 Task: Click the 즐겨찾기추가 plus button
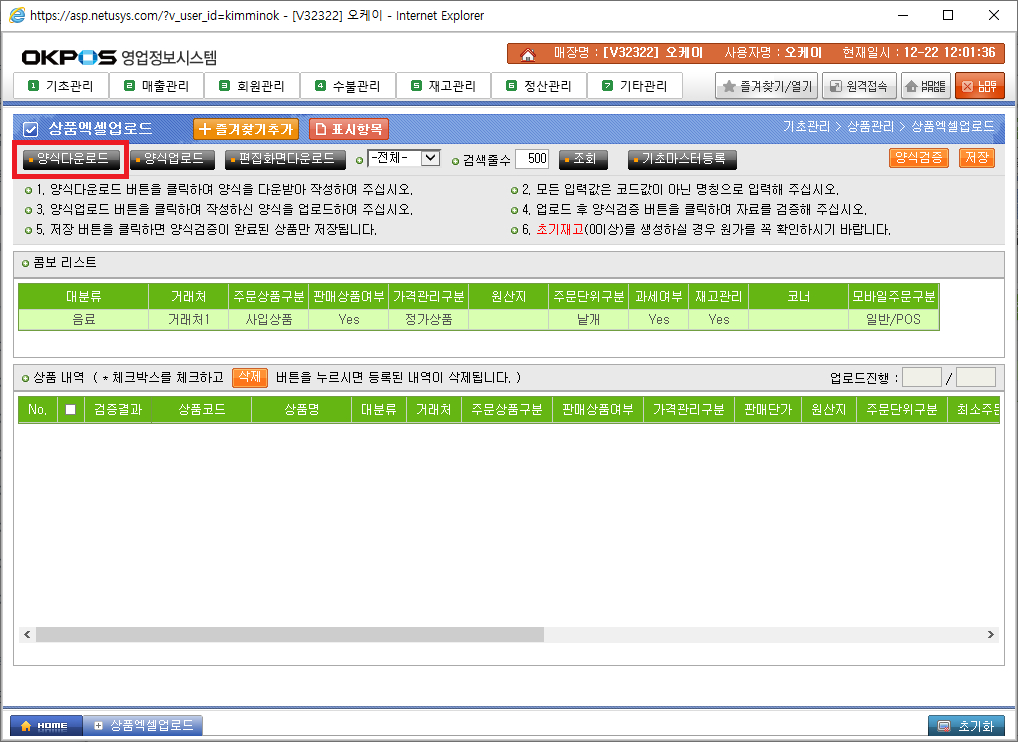pyautogui.click(x=246, y=129)
